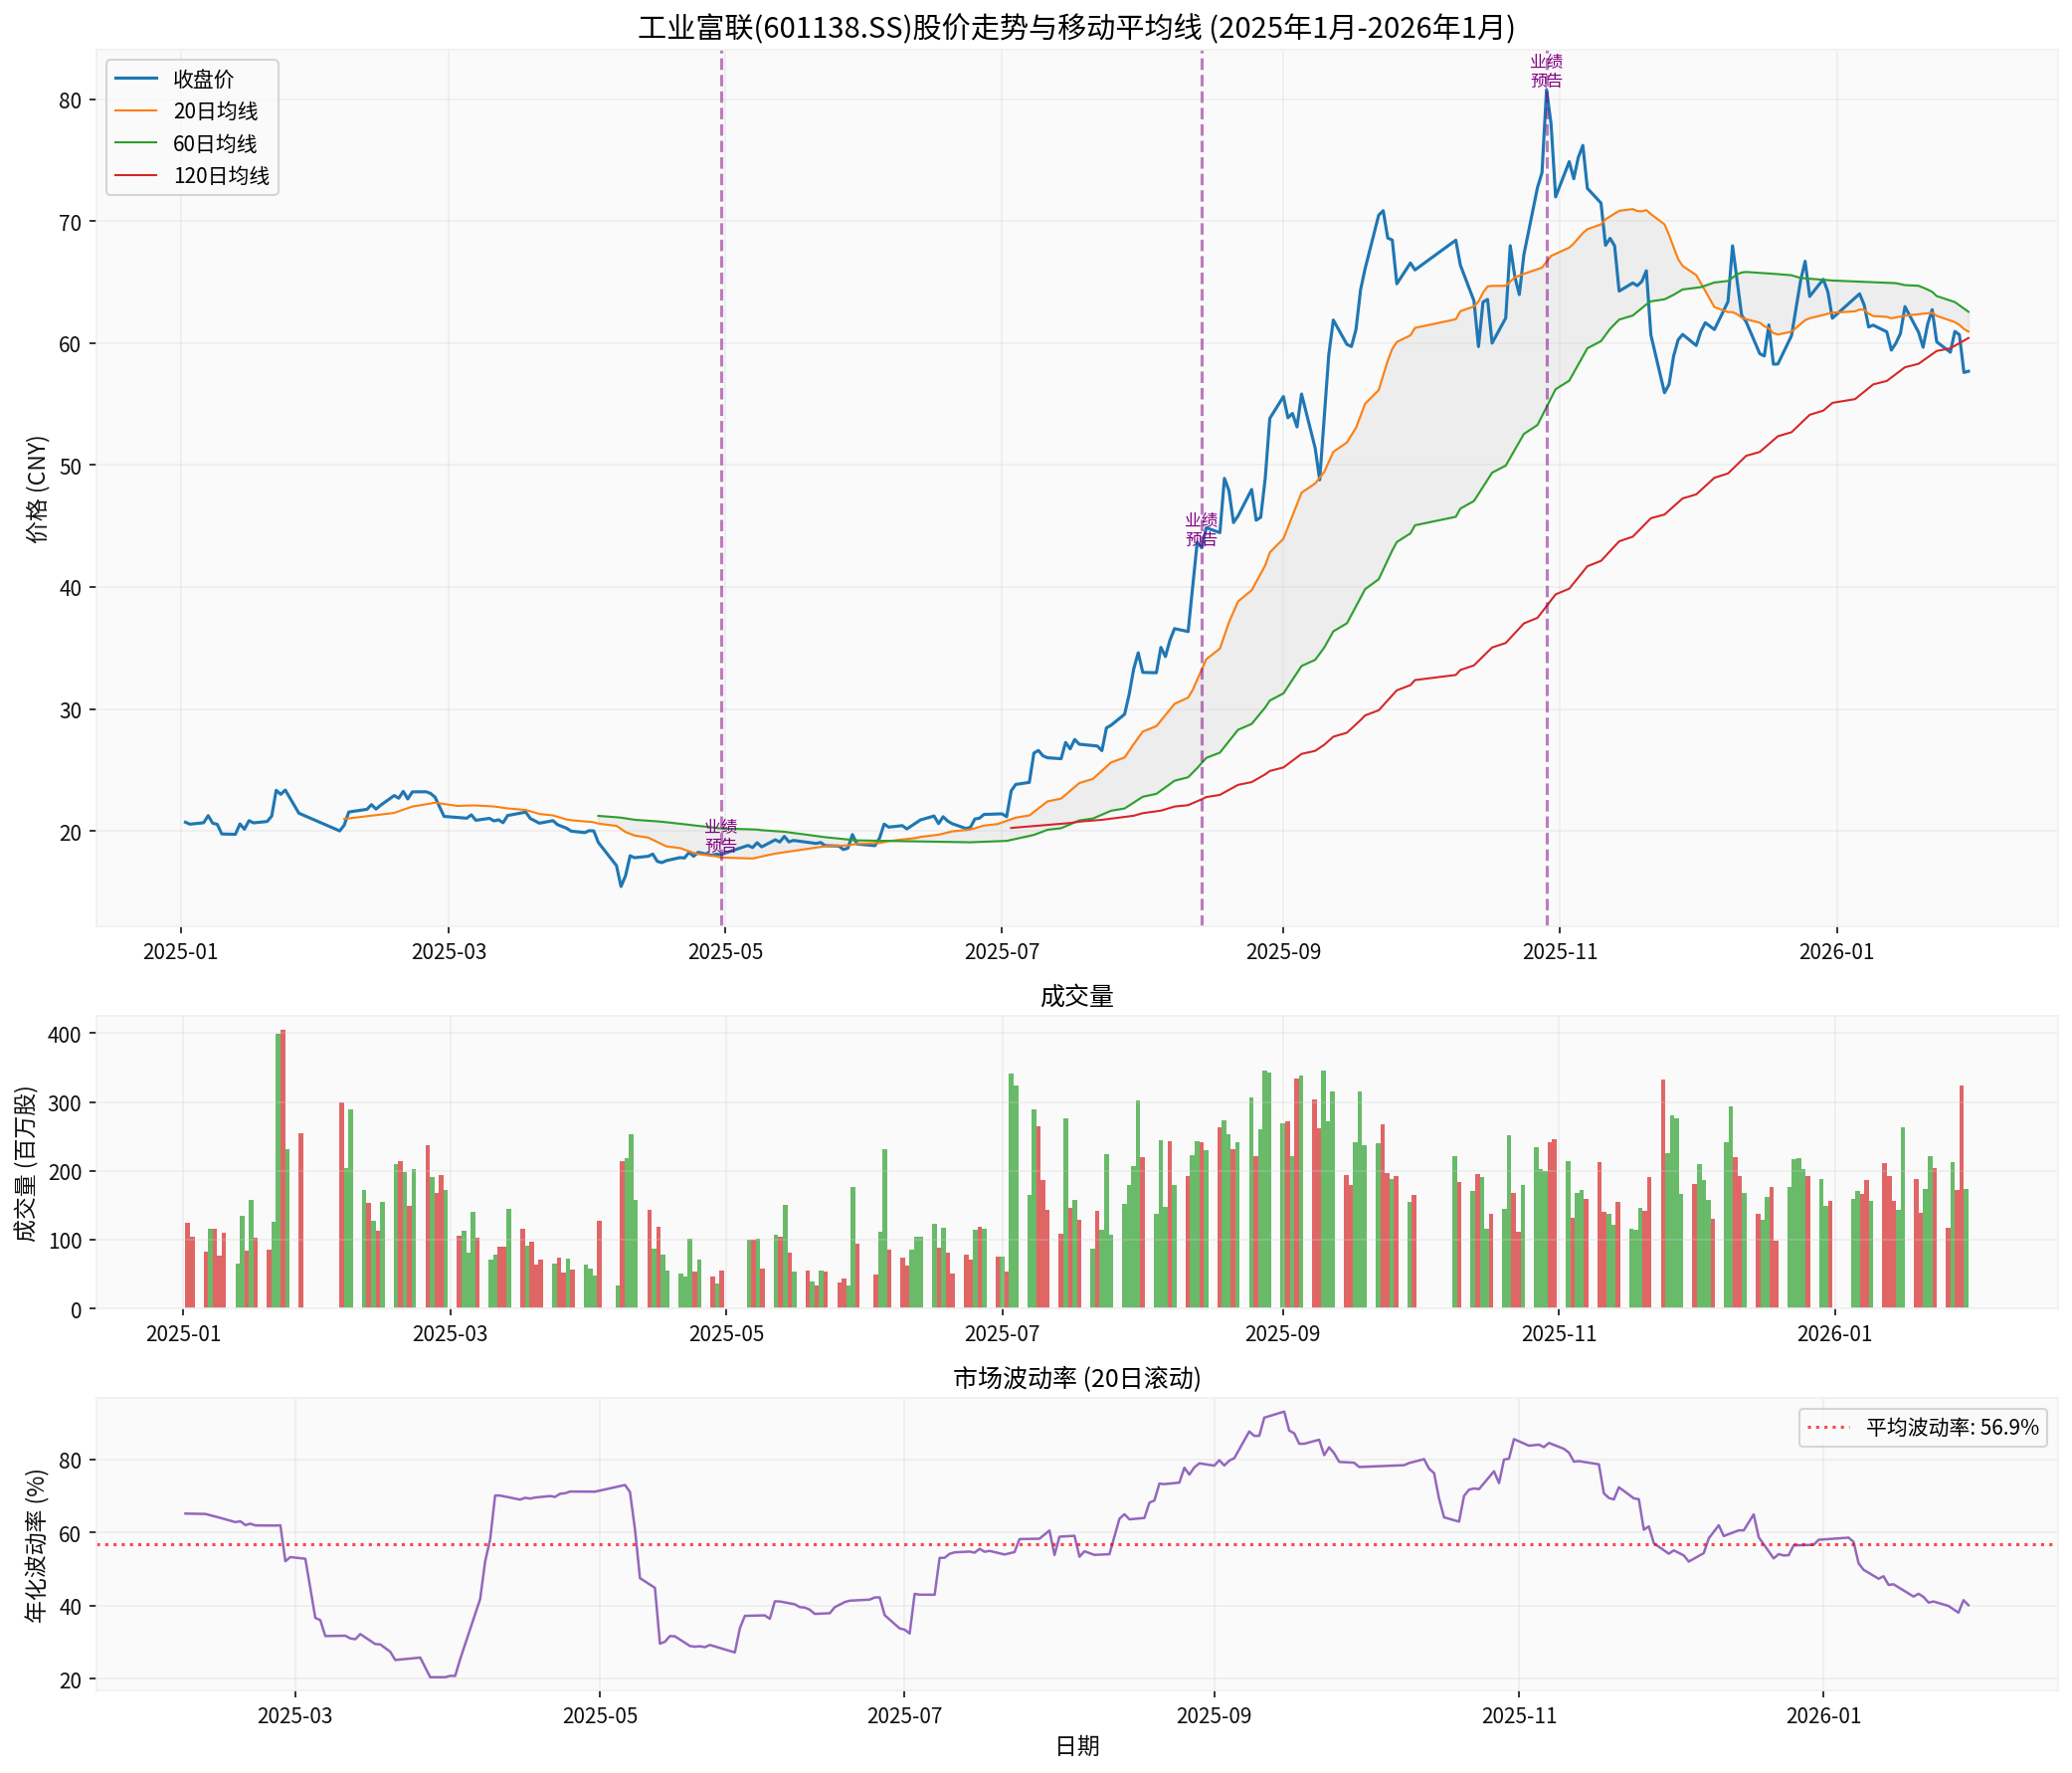2072x1773 pixels.
Task: Click the red 120日均线 legend line swatch
Action: (x=136, y=176)
